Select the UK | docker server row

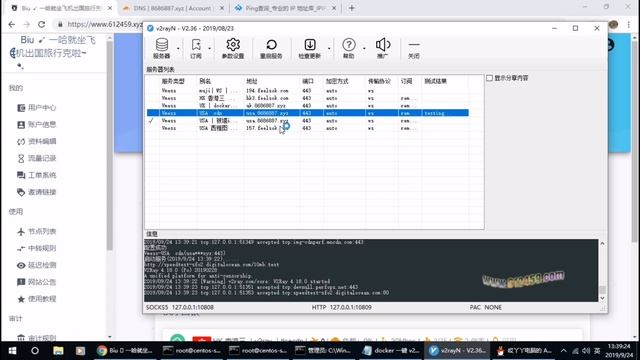tap(308, 105)
